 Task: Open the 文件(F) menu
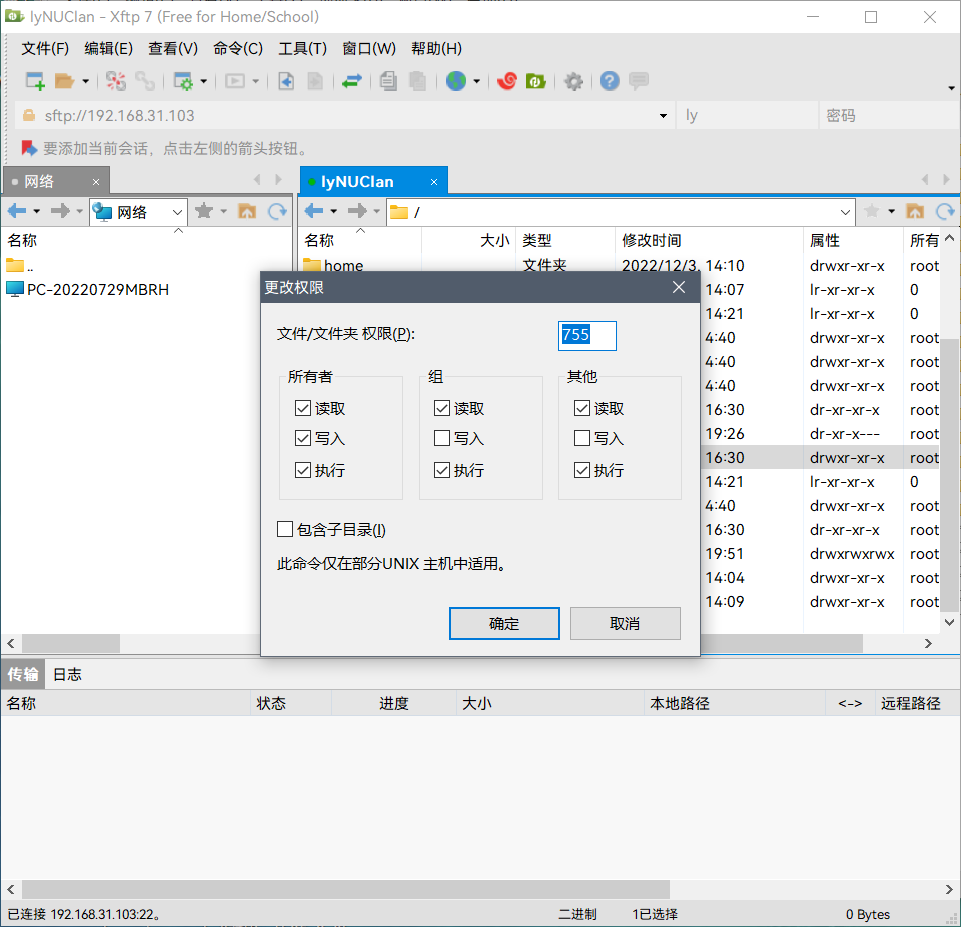pos(45,48)
